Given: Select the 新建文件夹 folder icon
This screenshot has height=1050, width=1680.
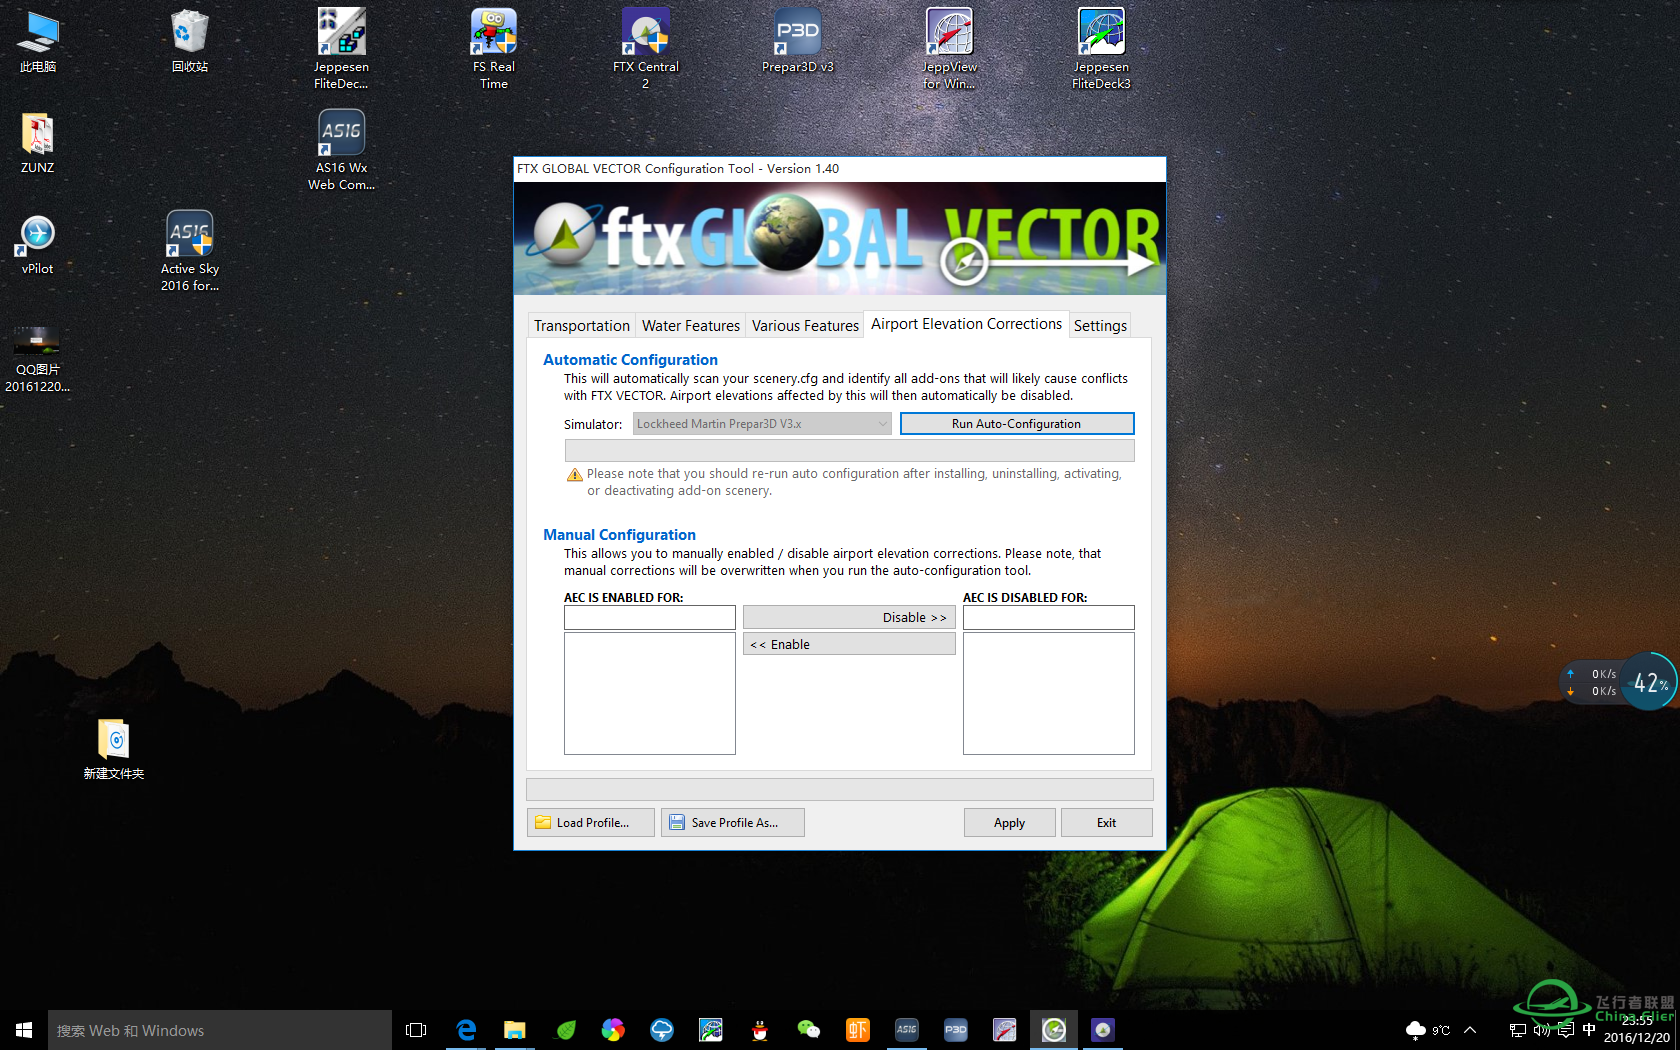Looking at the screenshot, I should 114,749.
